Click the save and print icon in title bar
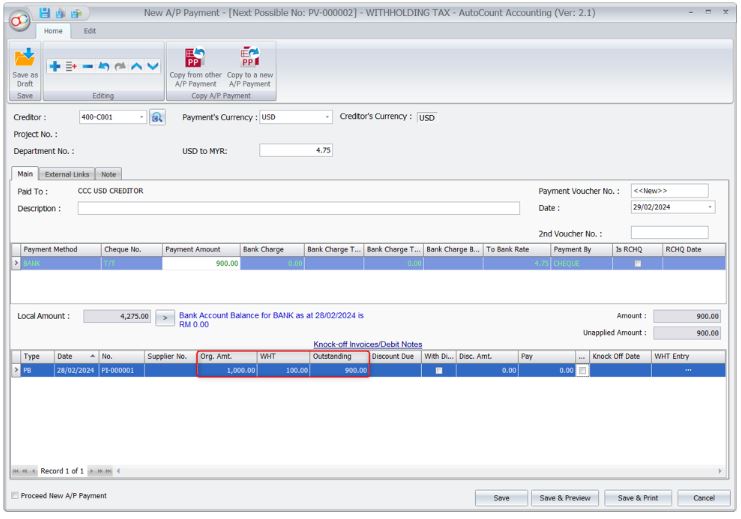This screenshot has height=519, width=741. tap(76, 13)
